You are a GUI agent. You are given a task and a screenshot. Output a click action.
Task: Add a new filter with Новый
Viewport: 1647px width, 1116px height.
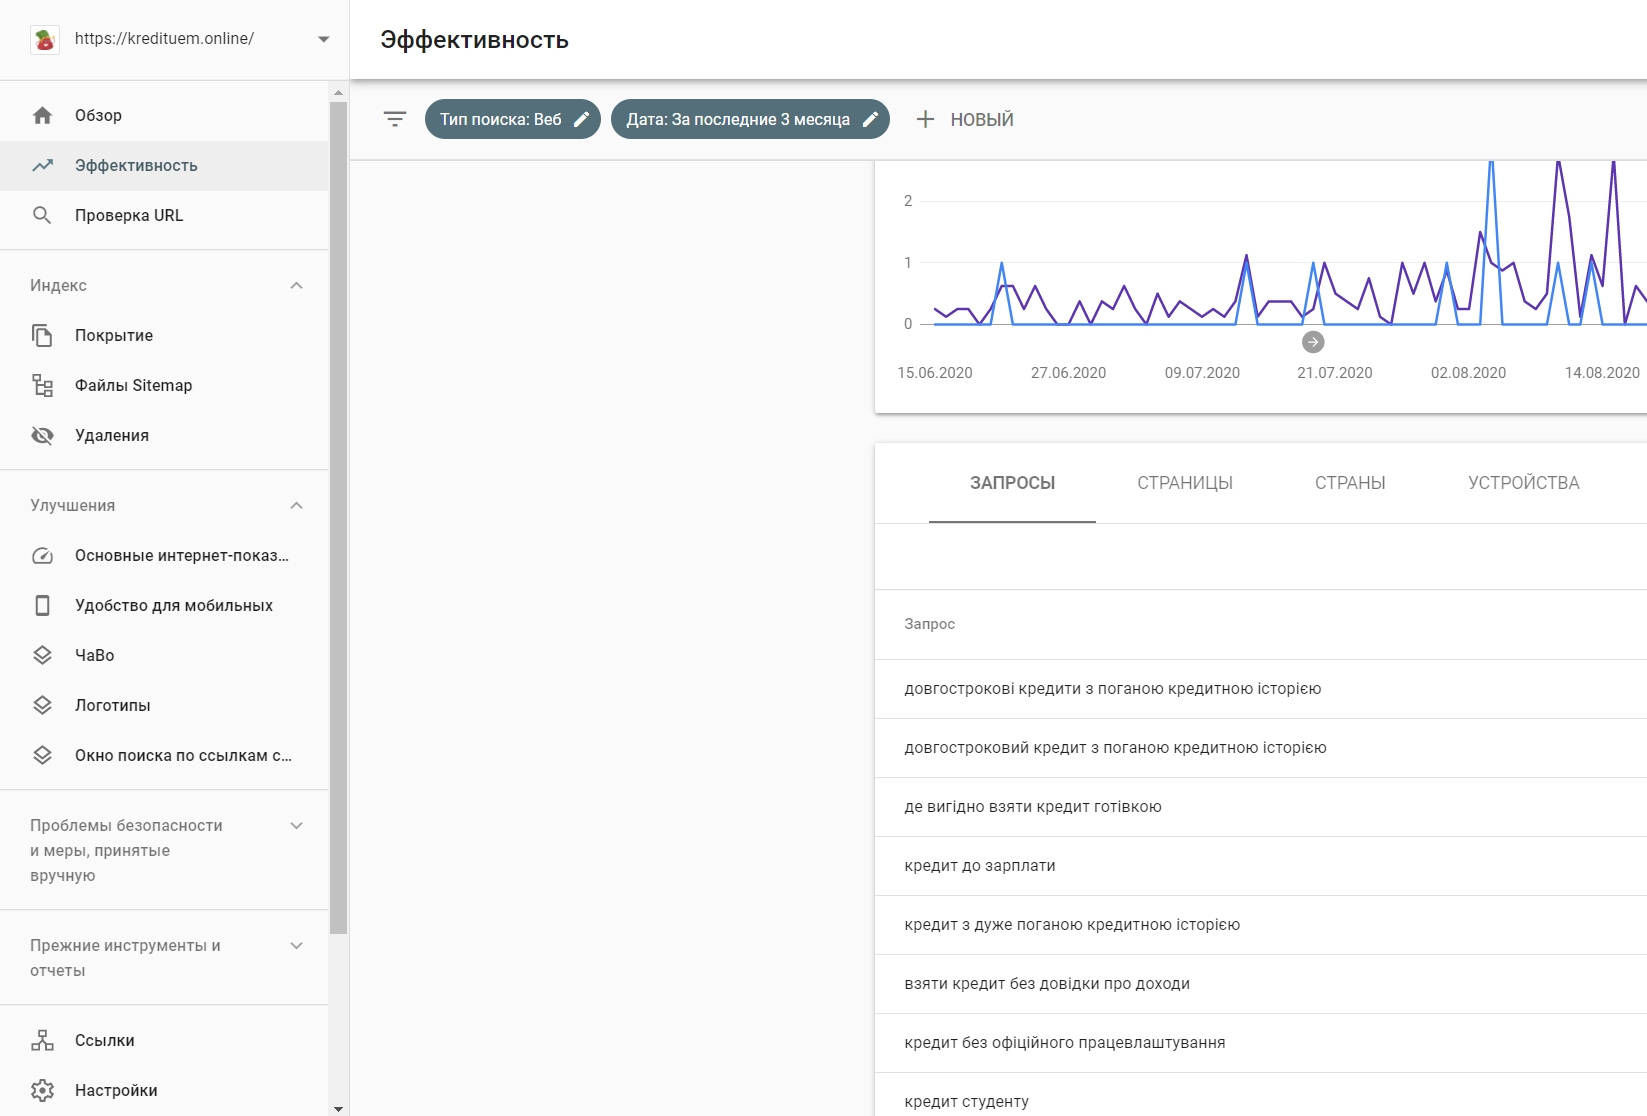[965, 119]
